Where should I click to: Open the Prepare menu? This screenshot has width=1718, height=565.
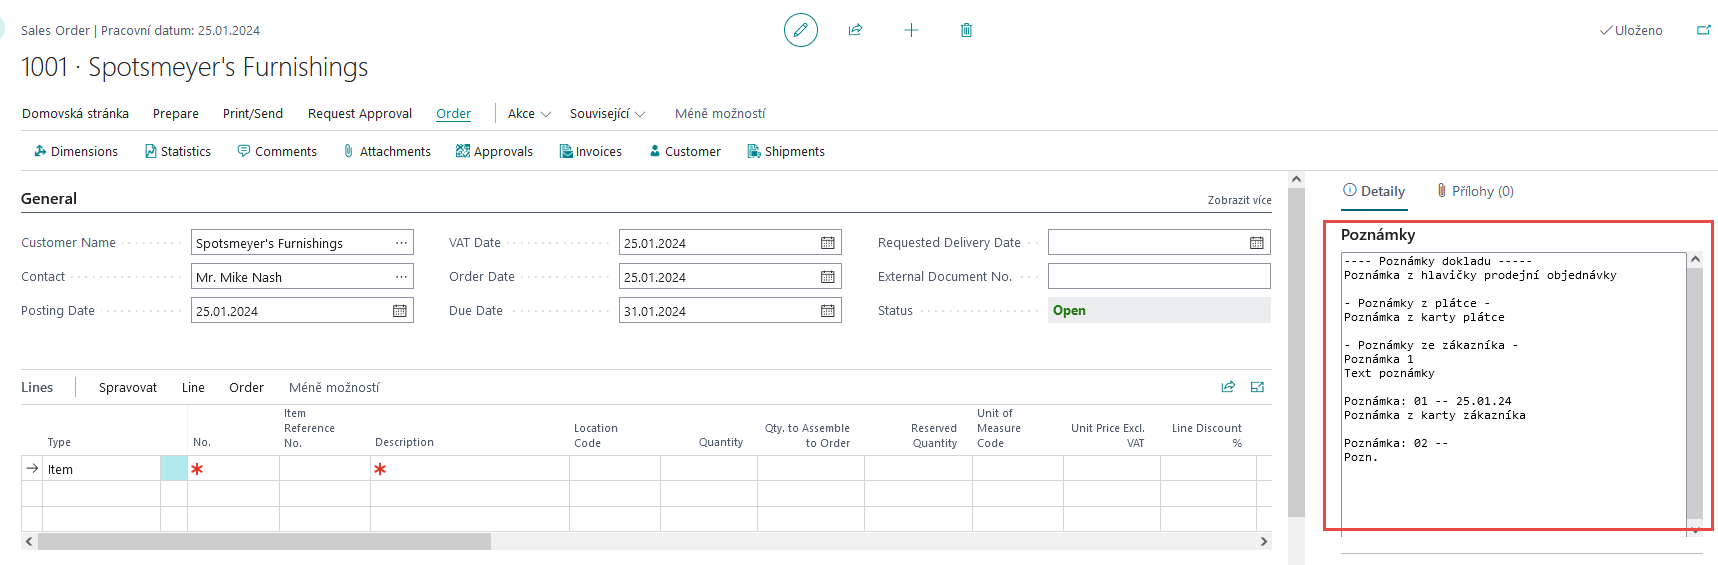[x=176, y=114]
